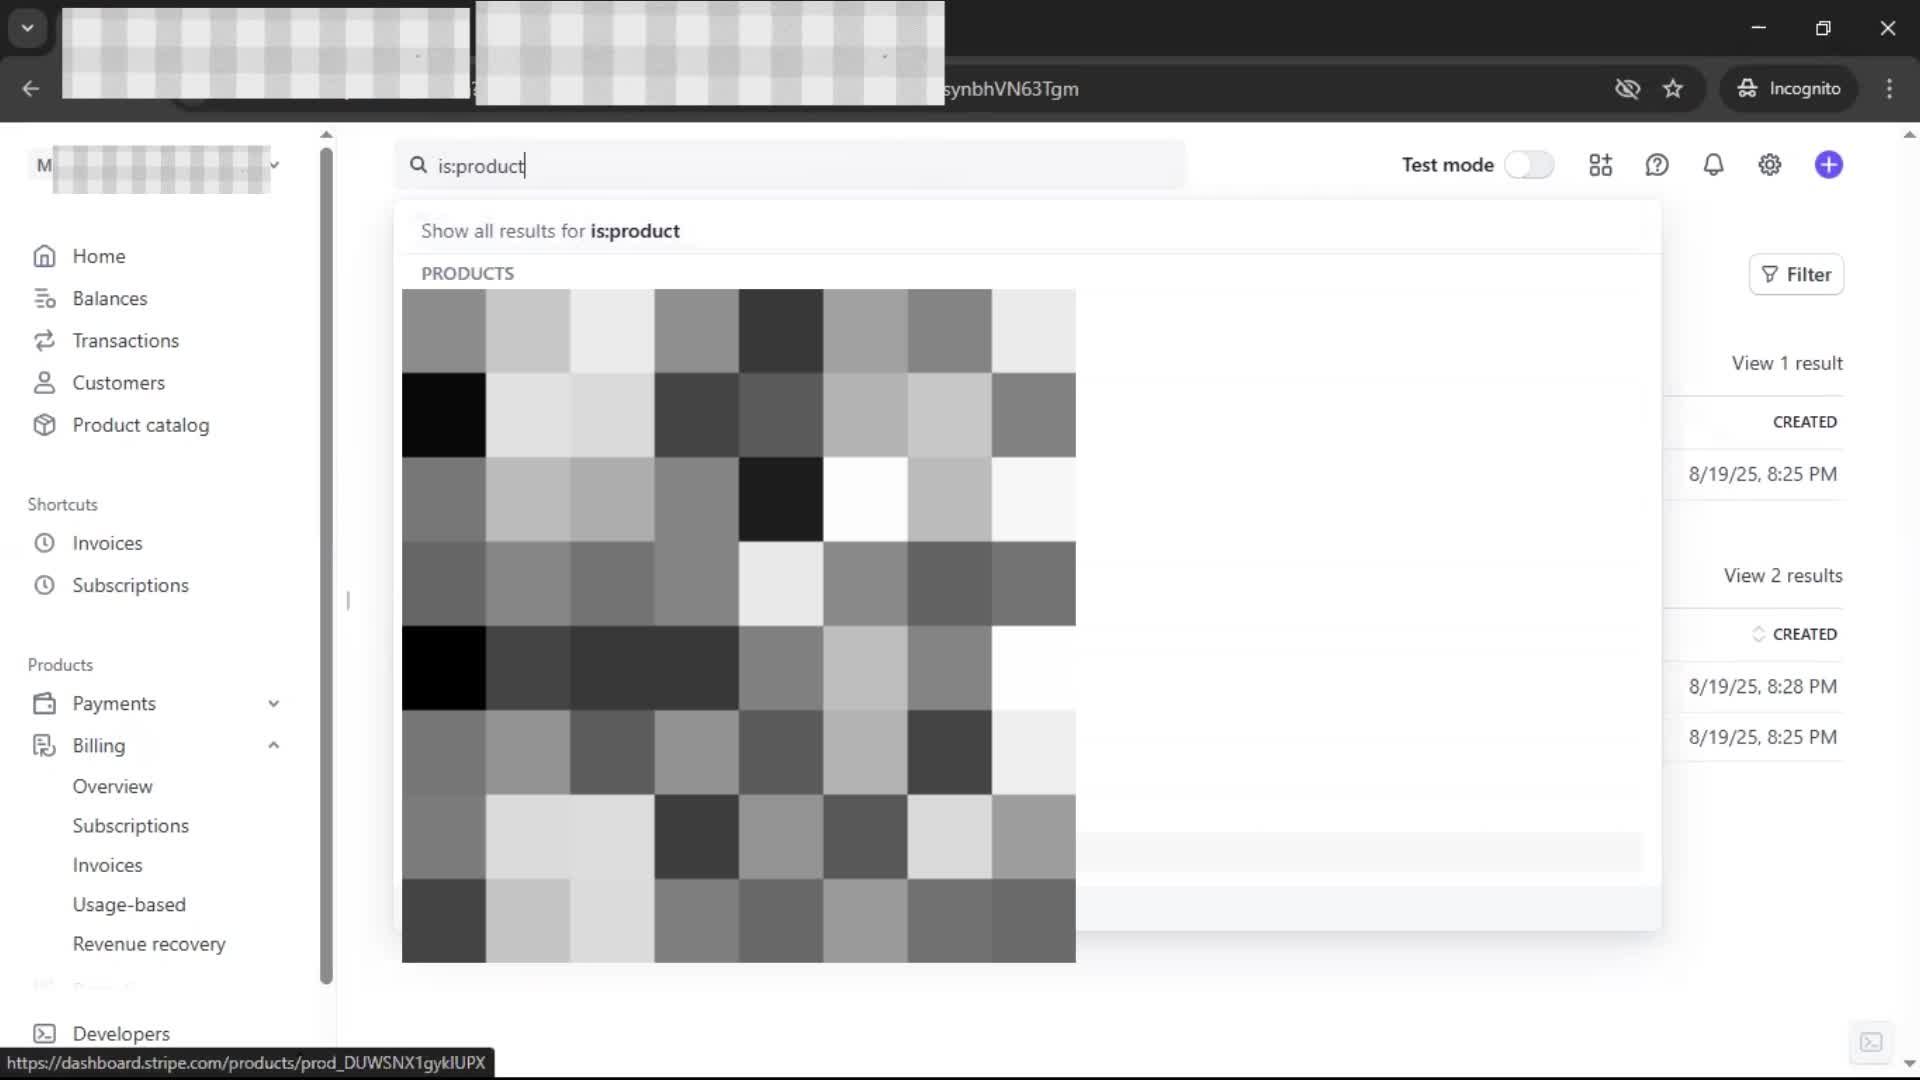Bookmark page with star icon
The width and height of the screenshot is (1920, 1080).
pos(1673,89)
